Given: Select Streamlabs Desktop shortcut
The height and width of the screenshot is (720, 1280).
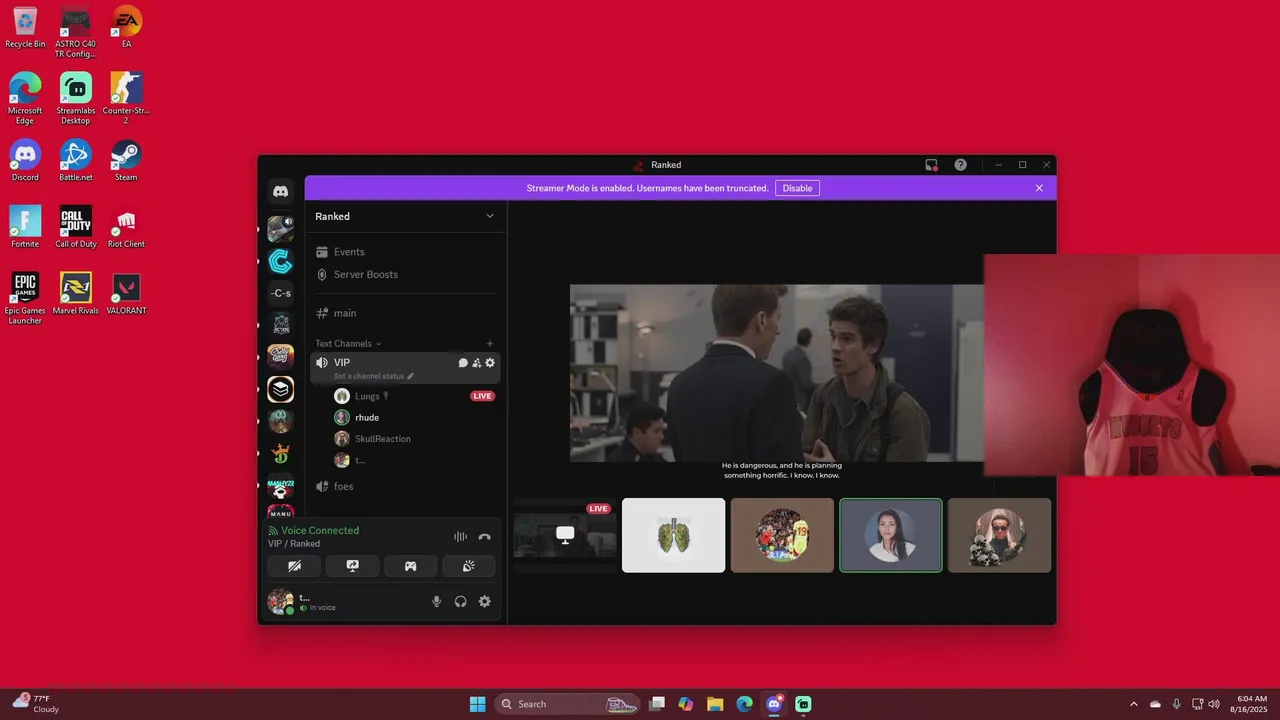Looking at the screenshot, I should click(x=75, y=98).
